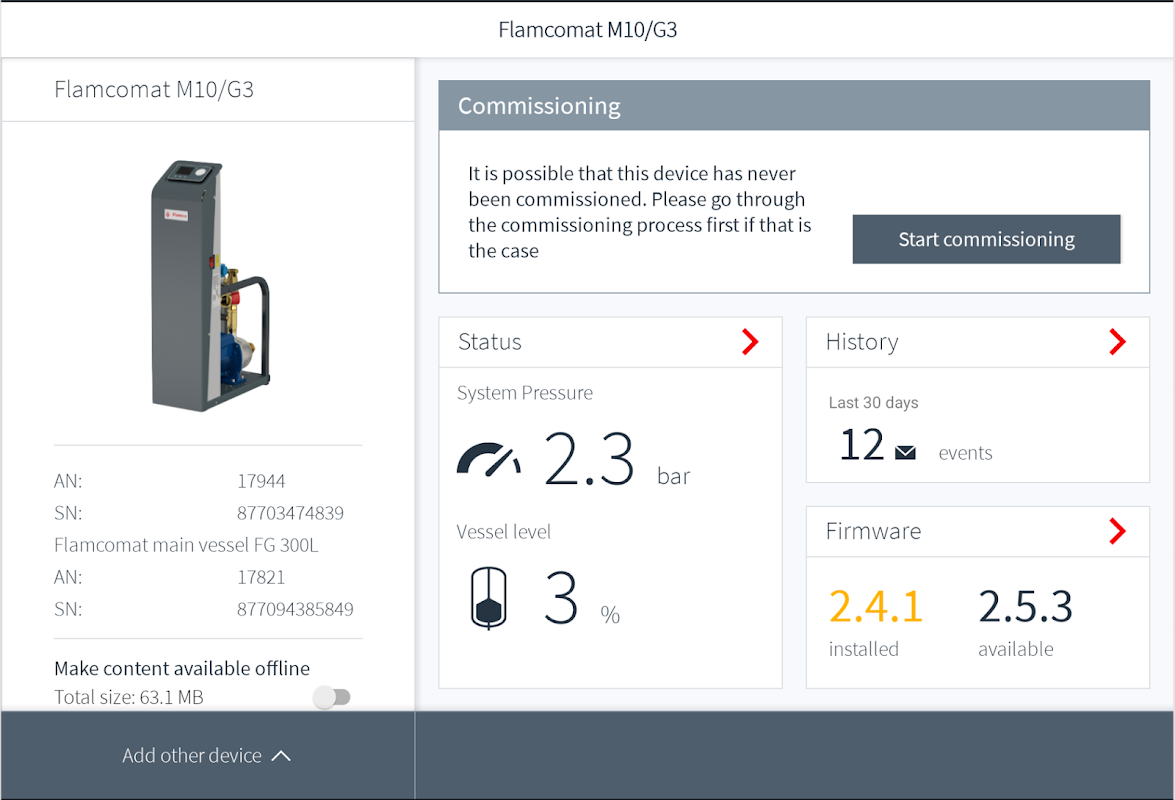The image size is (1175, 800).
Task: Expand Add other device caret icon
Action: tap(281, 756)
